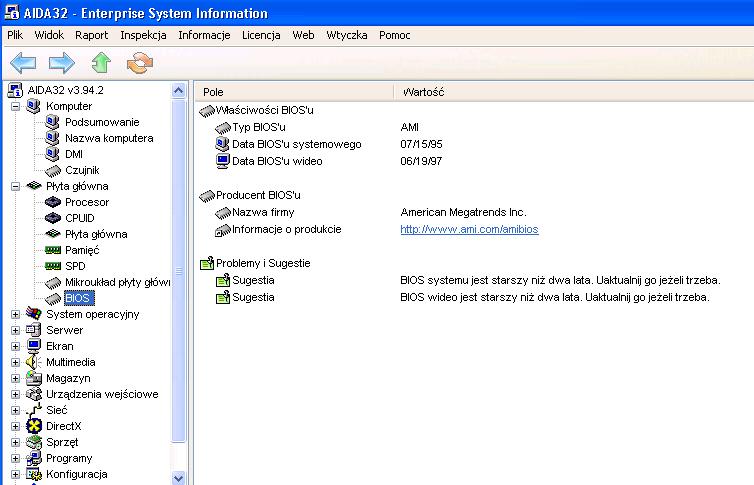
Task: Expand the Sieć branch
Action: click(15, 410)
